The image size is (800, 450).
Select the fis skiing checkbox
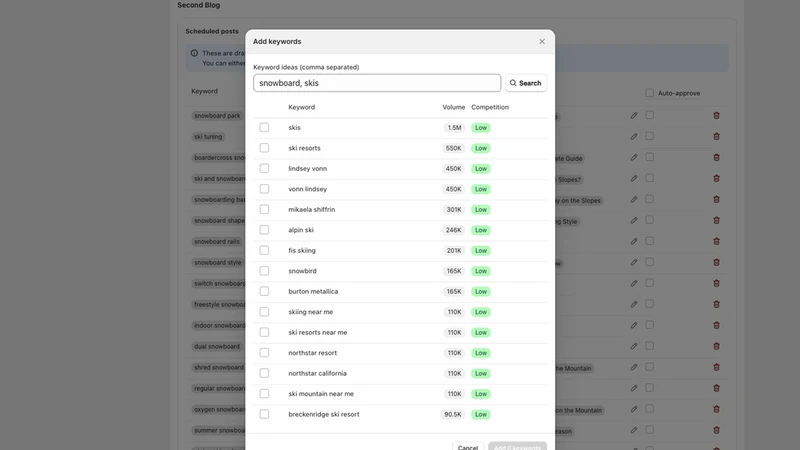(264, 250)
